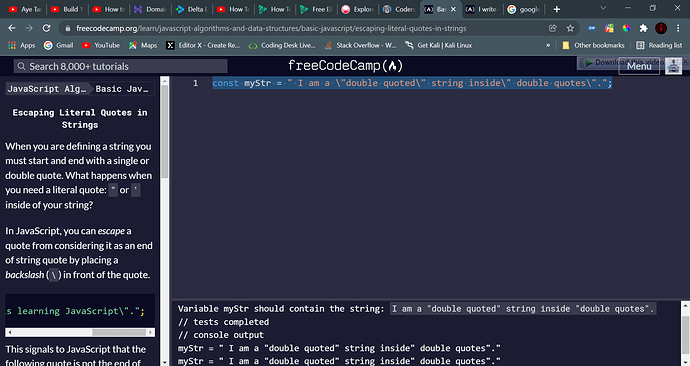
Task: Reload the freeCodeCamp page
Action: pyautogui.click(x=46, y=28)
